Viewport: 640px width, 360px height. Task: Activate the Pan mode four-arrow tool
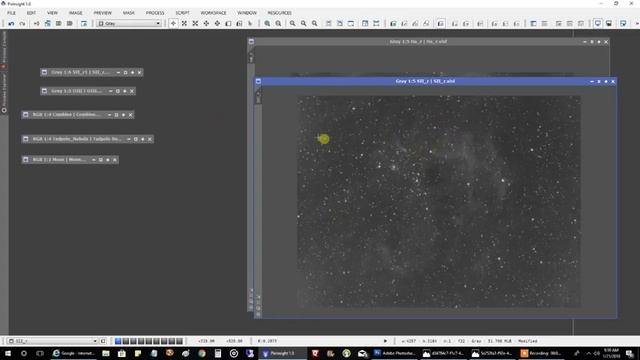(x=206, y=24)
